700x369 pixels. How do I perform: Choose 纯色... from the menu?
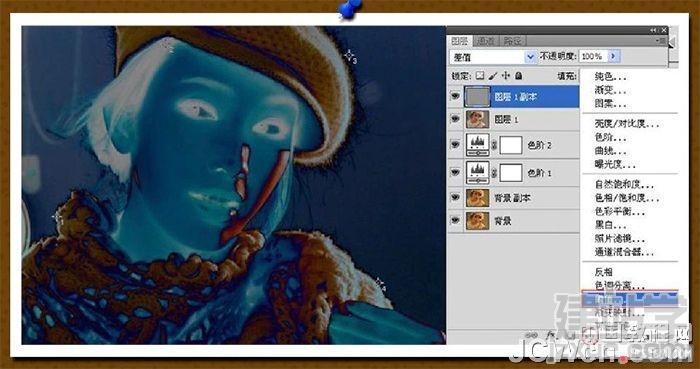click(610, 76)
